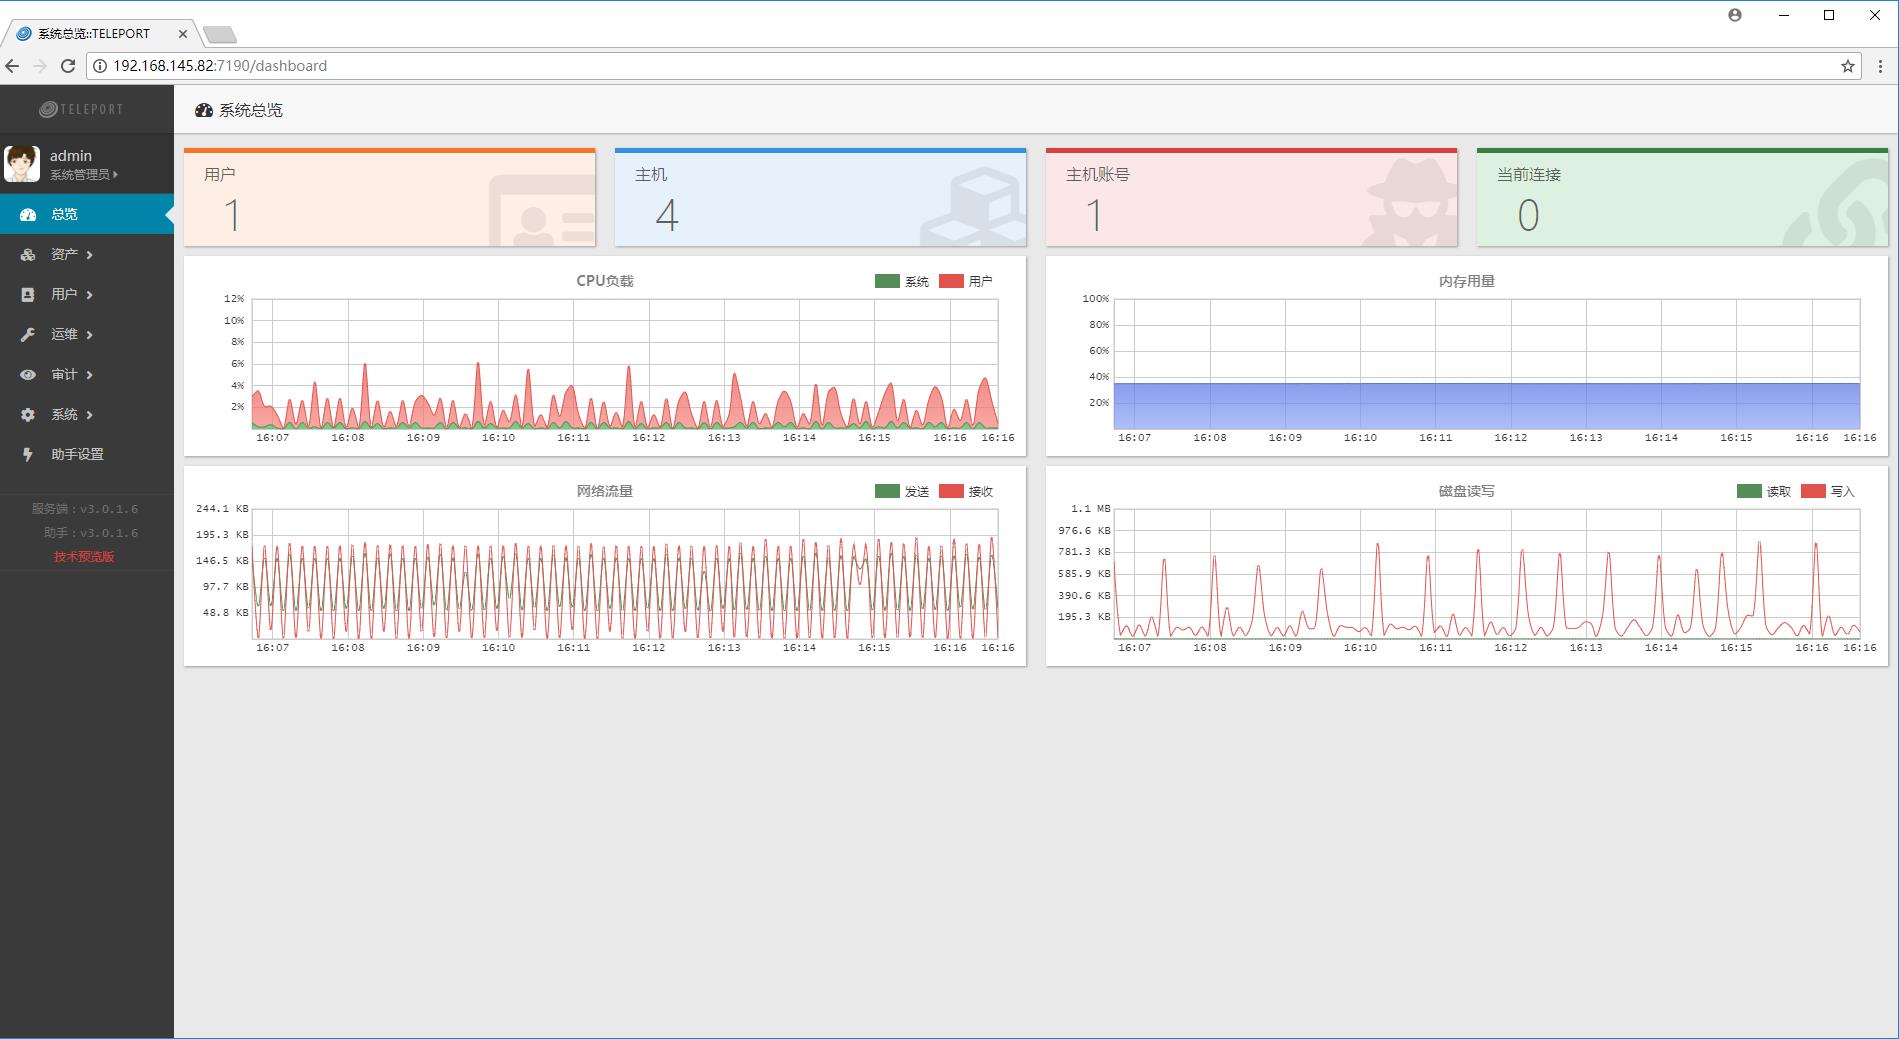Click the site information icon in address bar
This screenshot has height=1039, width=1899.
[100, 66]
